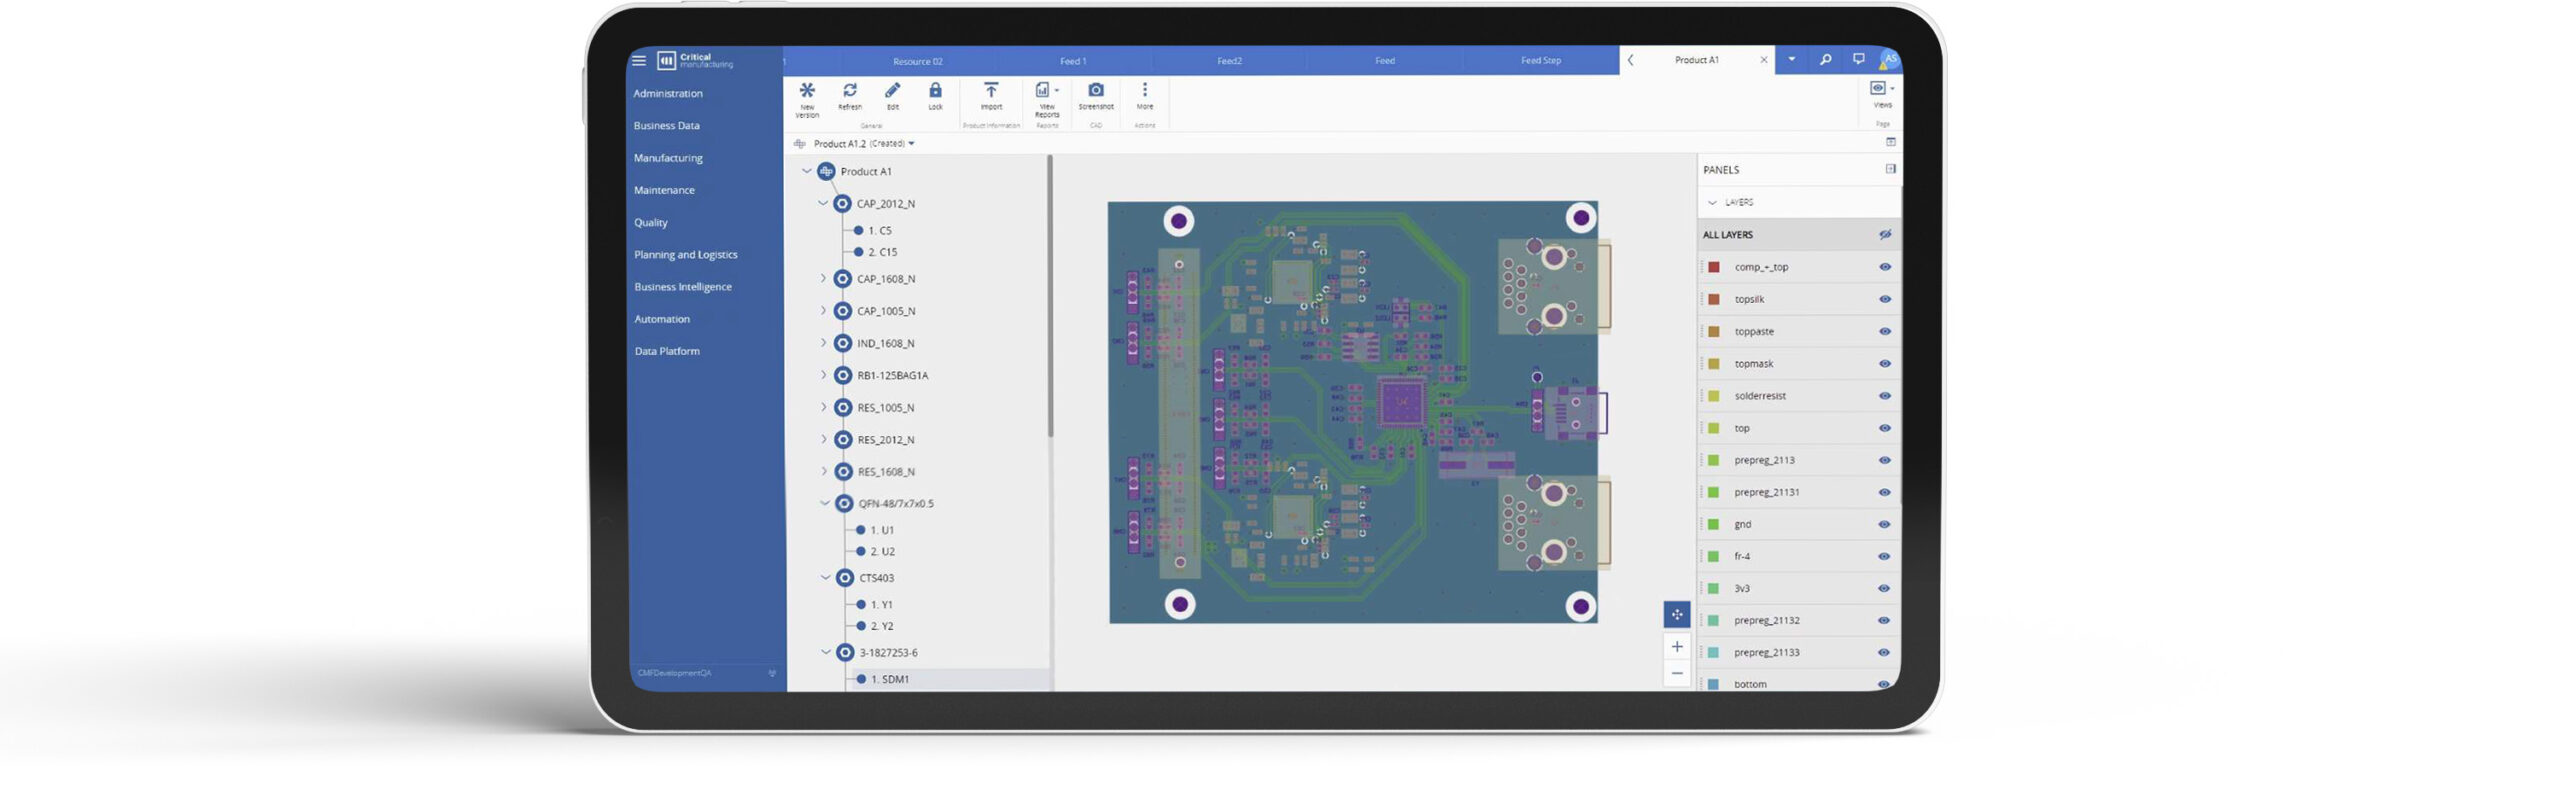Click the Refresh icon in toolbar
Viewport: 2560px width, 810px height.
pyautogui.click(x=849, y=91)
